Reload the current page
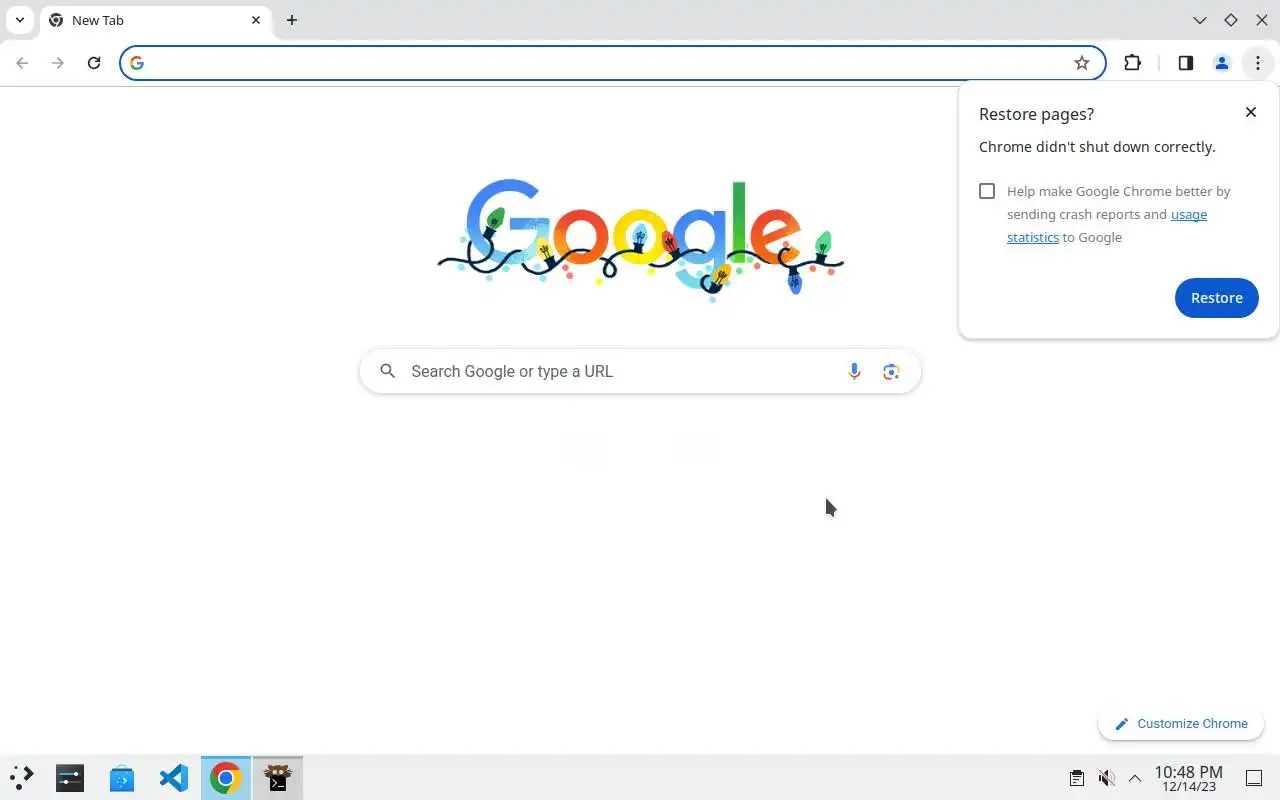Image resolution: width=1280 pixels, height=800 pixels. tap(94, 63)
